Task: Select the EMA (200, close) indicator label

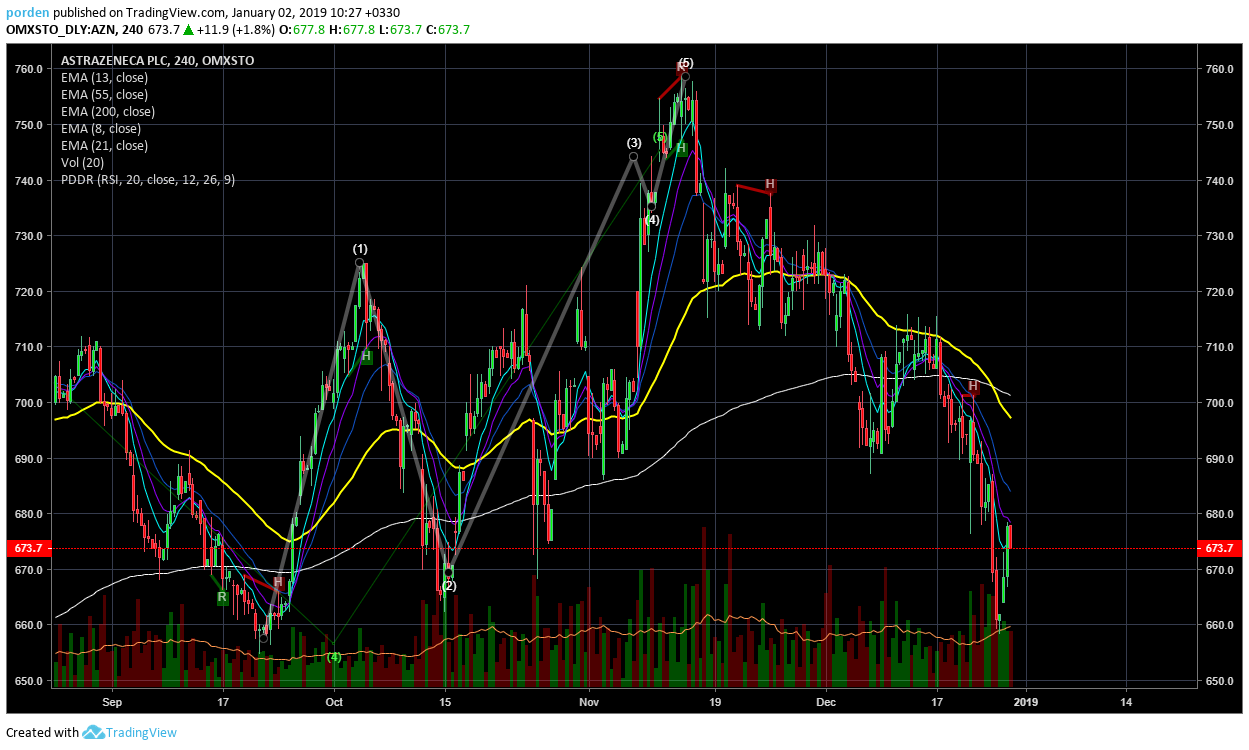Action: pyautogui.click(x=108, y=111)
